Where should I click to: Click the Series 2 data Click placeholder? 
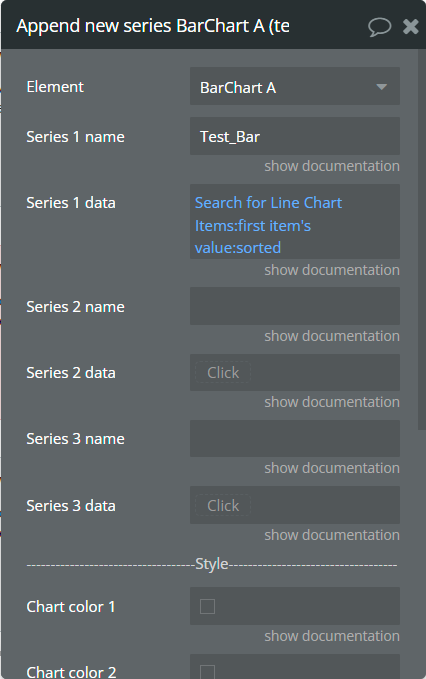point(223,372)
